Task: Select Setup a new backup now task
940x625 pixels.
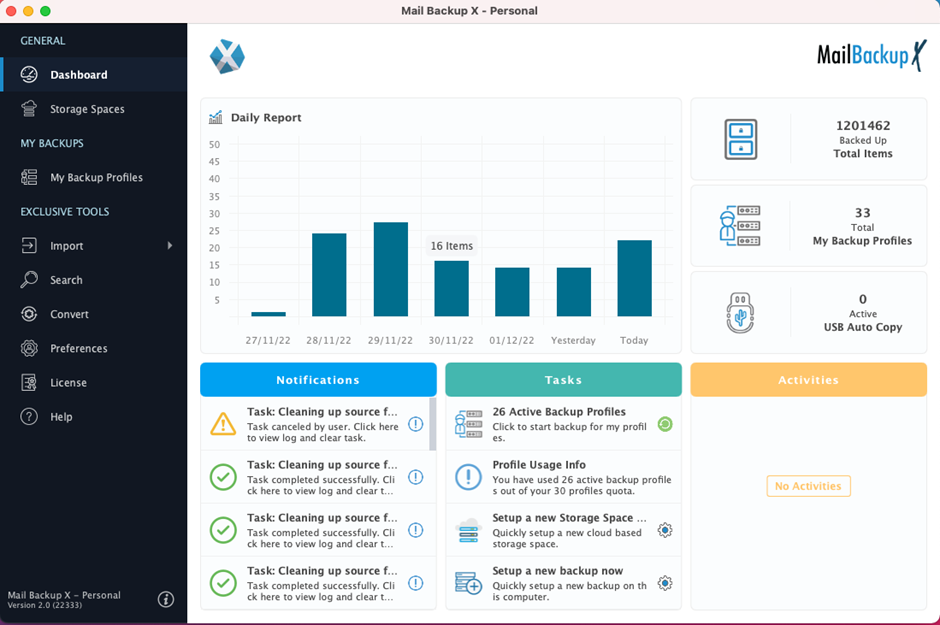Action: point(564,583)
